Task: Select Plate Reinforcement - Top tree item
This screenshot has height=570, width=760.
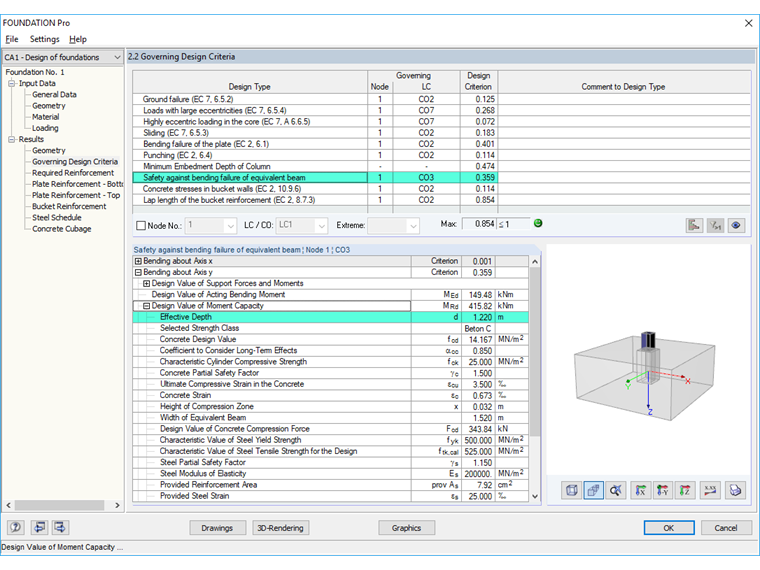Action: pos(76,195)
